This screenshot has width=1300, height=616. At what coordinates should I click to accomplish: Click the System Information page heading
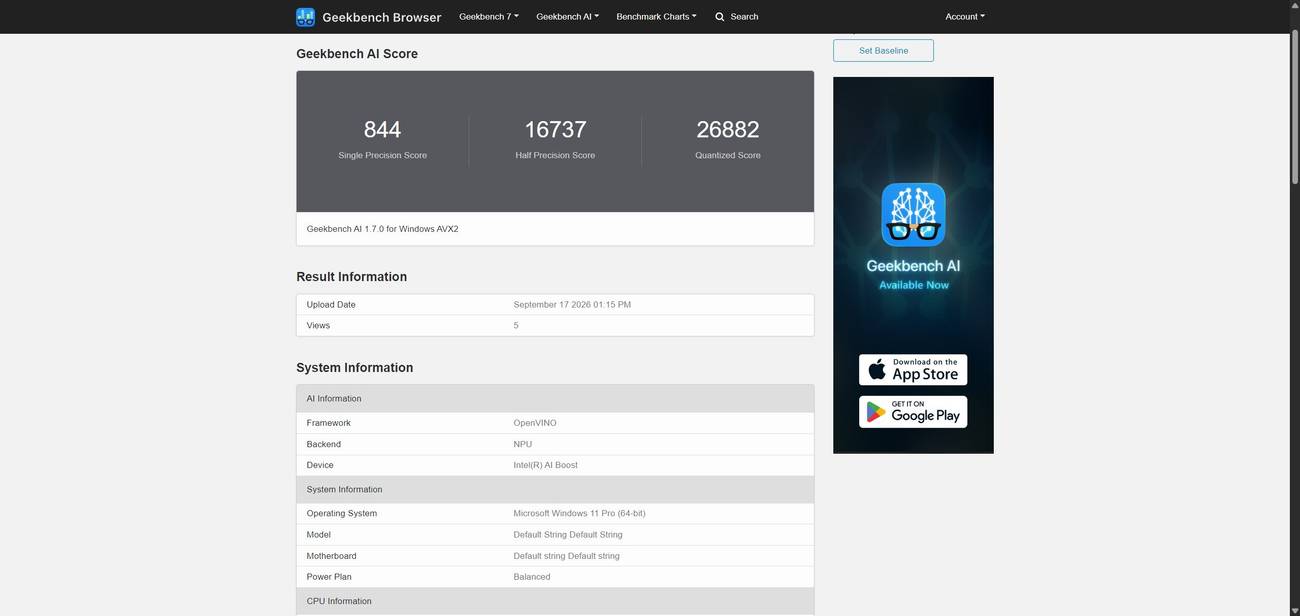coord(354,368)
